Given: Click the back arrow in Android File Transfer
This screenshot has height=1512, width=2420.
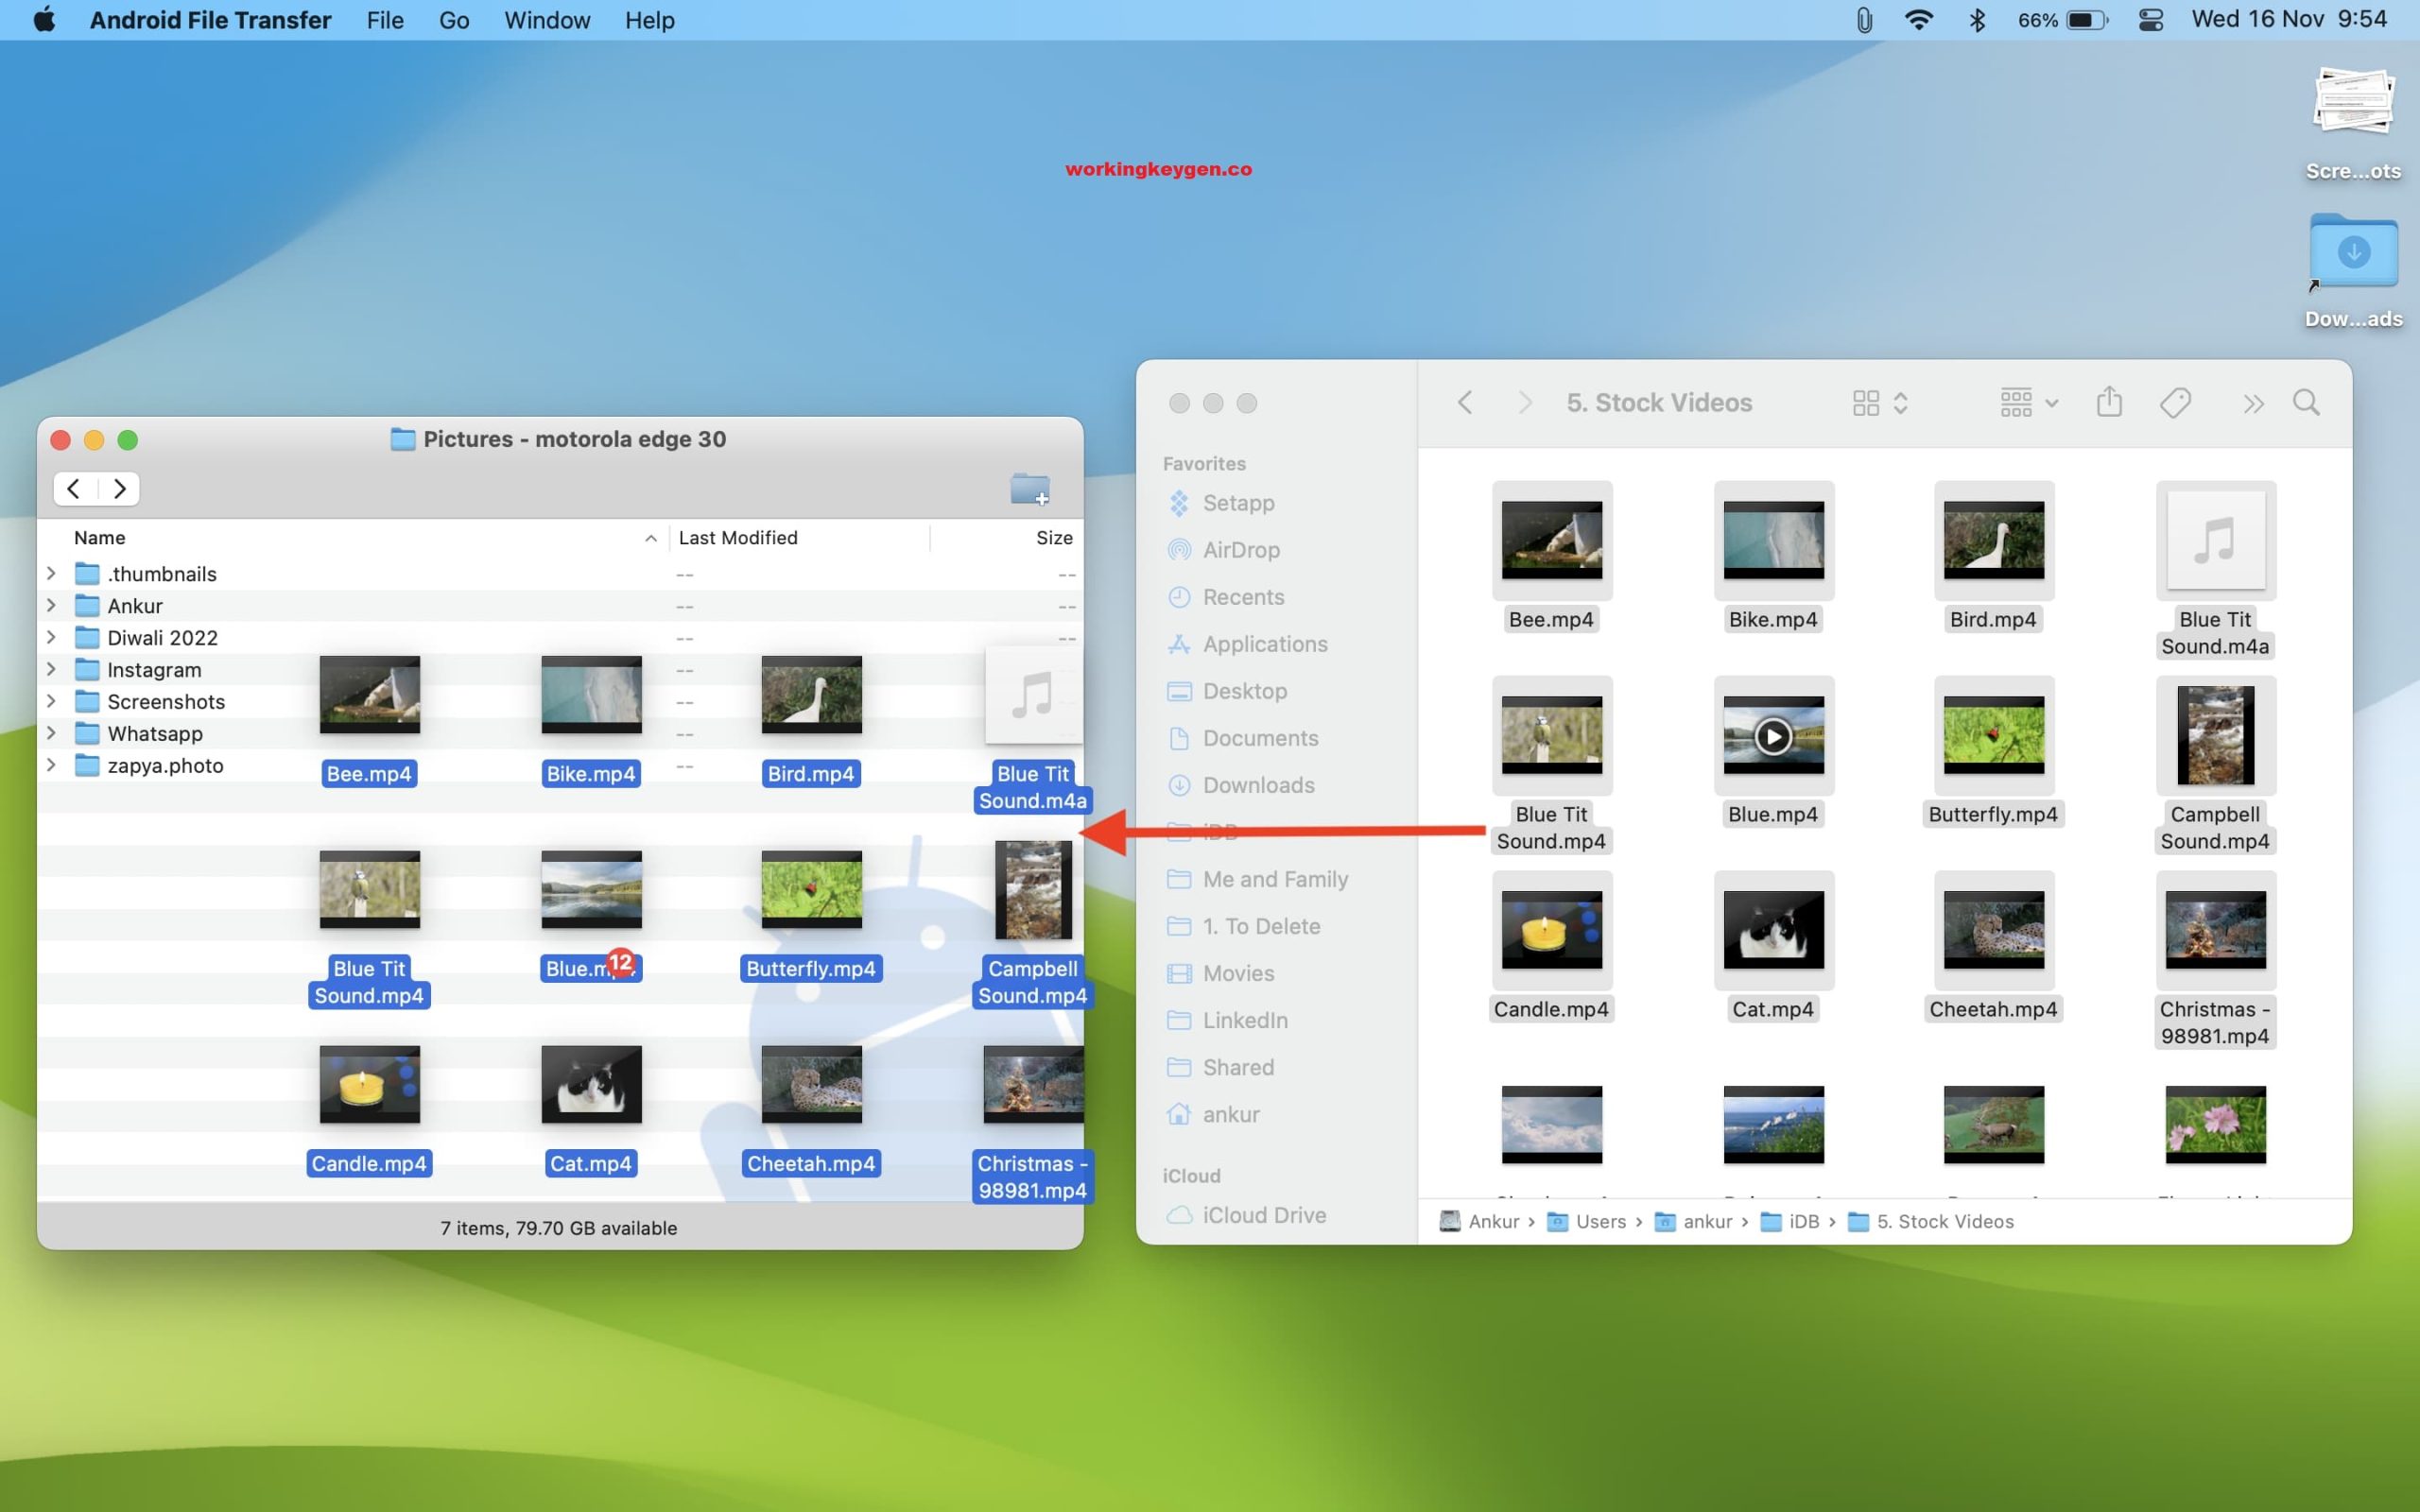Looking at the screenshot, I should click(72, 488).
